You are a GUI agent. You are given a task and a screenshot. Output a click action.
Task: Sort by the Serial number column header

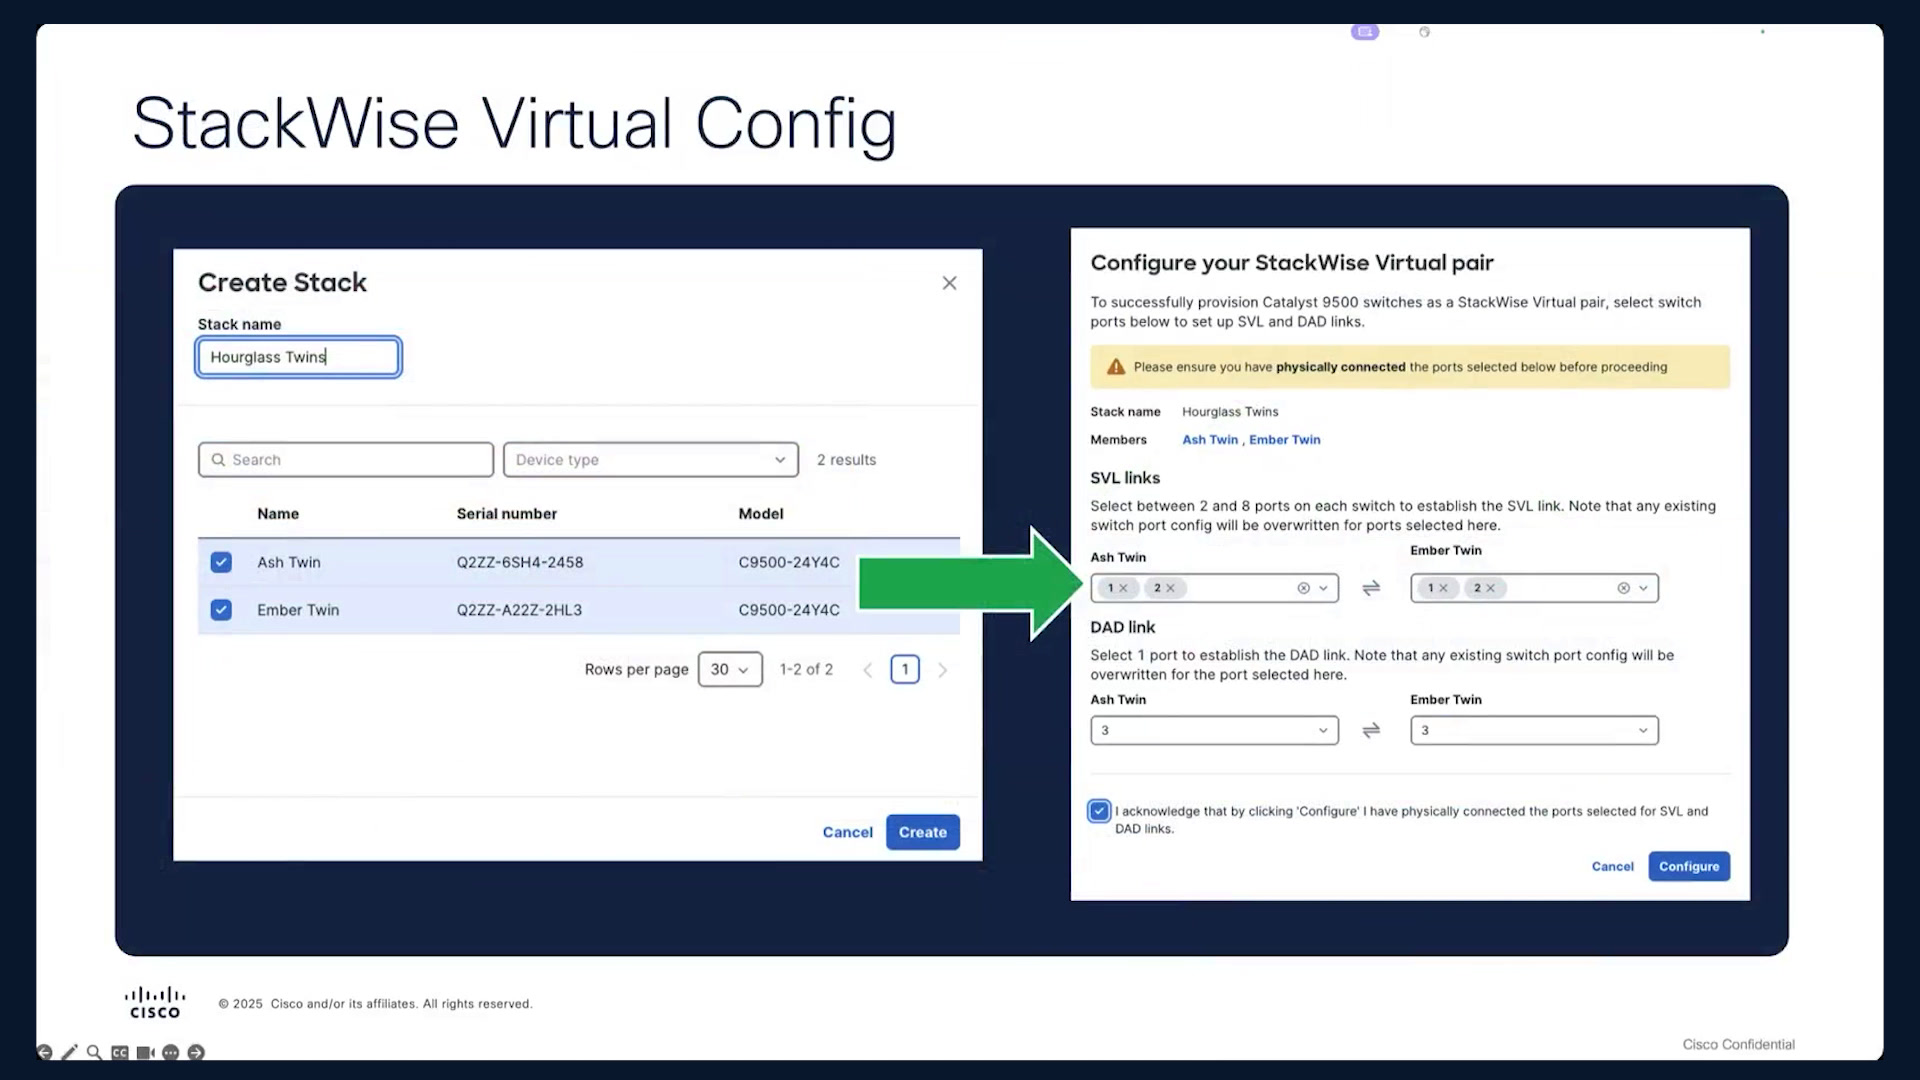507,514
